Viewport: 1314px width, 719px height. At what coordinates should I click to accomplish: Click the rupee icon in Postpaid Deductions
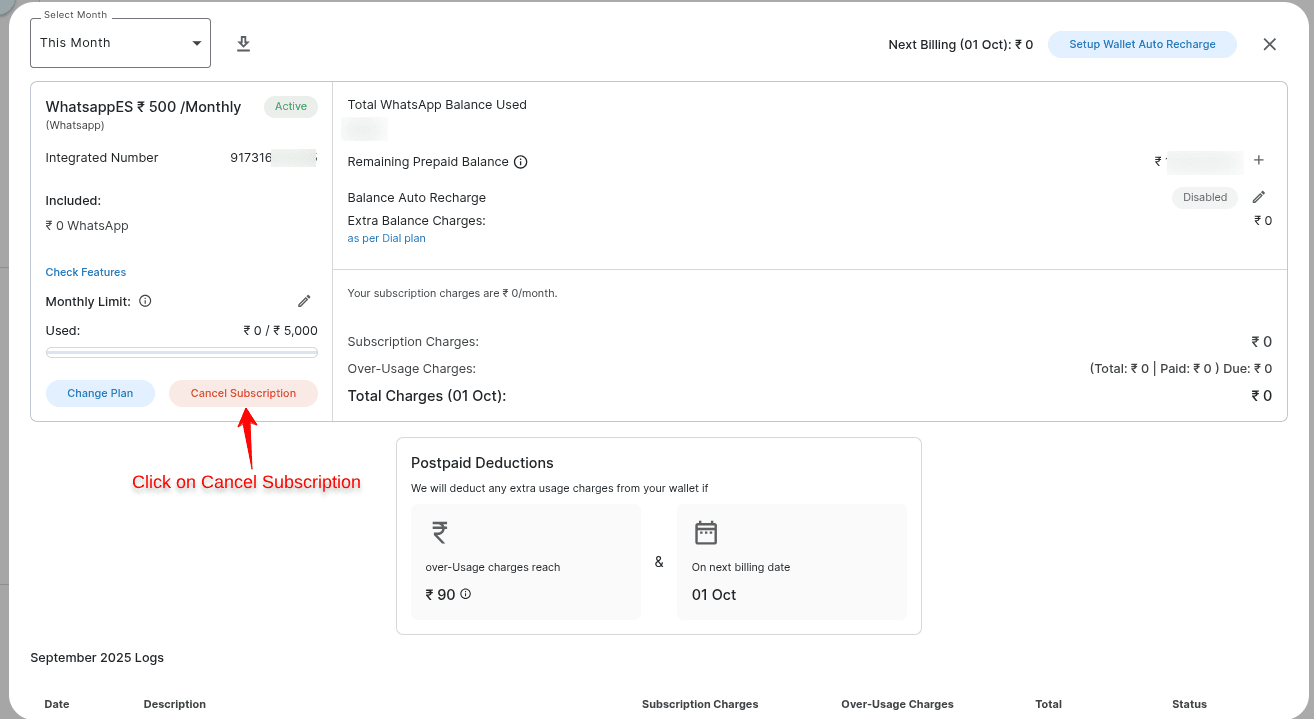[439, 532]
